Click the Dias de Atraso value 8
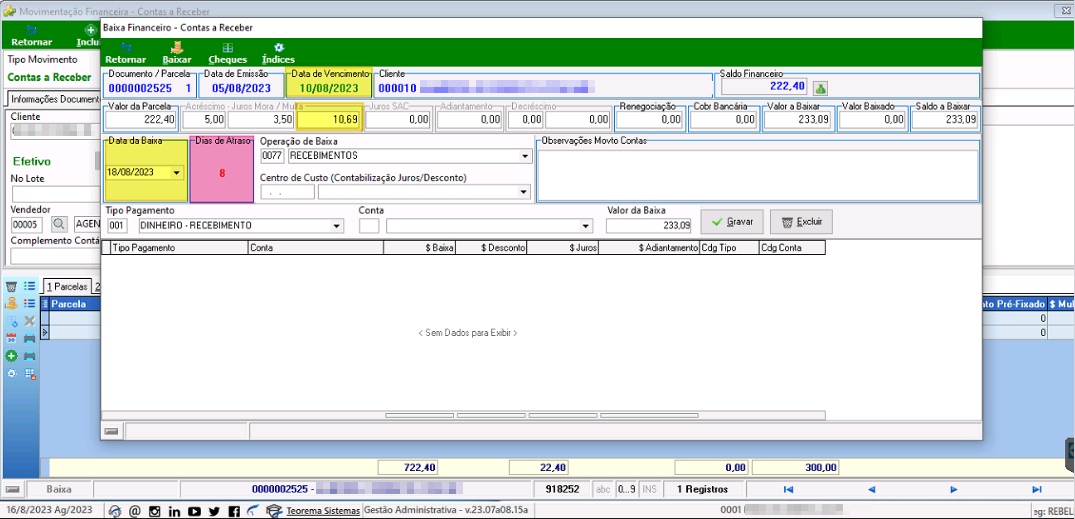Viewport: 1075px width, 519px height. [x=222, y=173]
